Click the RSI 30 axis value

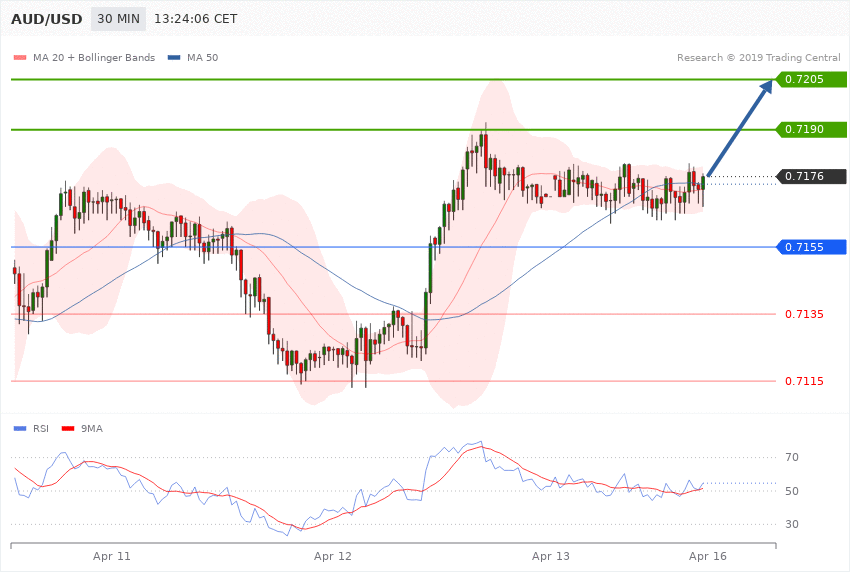click(792, 525)
